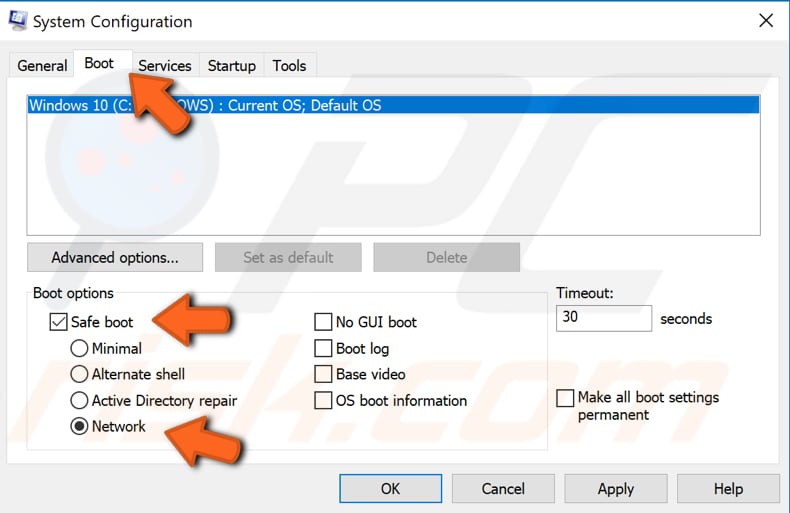Click the Timeout seconds input field
The image size is (790, 513).
(604, 318)
